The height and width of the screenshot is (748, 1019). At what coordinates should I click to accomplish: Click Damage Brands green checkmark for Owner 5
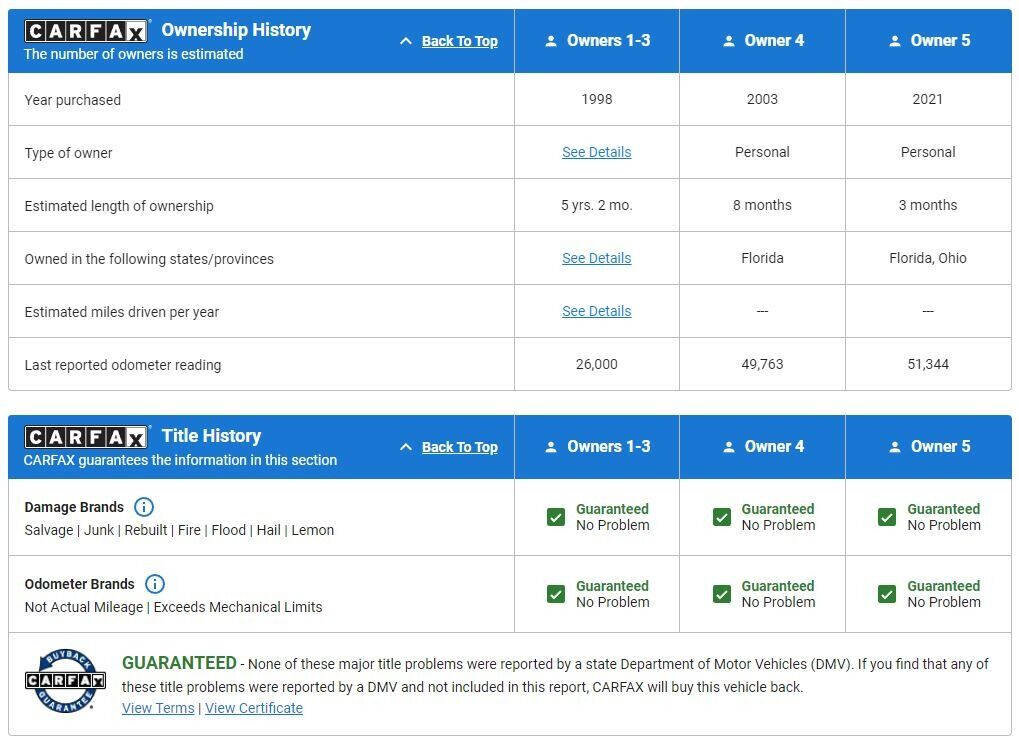point(887,517)
